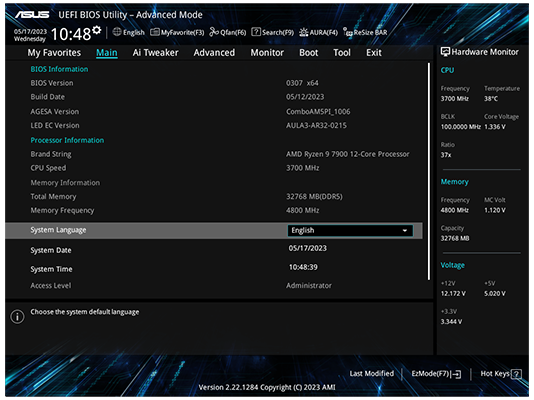Click the System Time value 10:48:39
This screenshot has height=400, width=534.
click(x=303, y=267)
